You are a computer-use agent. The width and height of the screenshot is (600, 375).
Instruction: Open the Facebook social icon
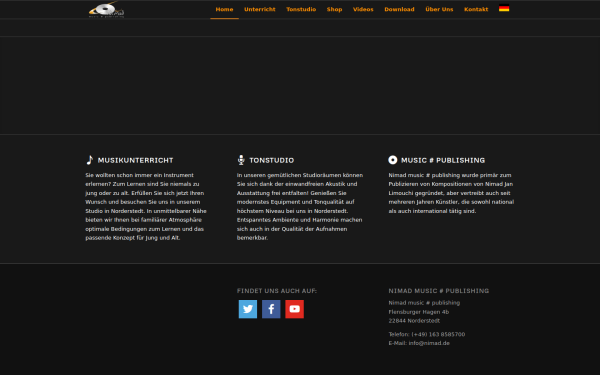click(271, 309)
